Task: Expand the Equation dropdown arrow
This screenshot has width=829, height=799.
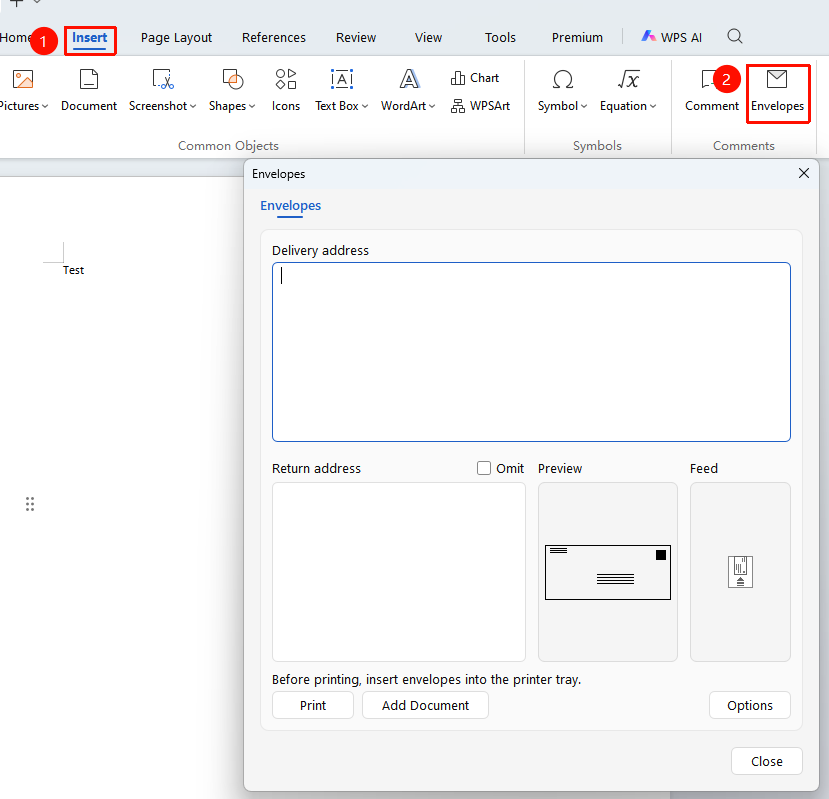Action: pyautogui.click(x=653, y=106)
